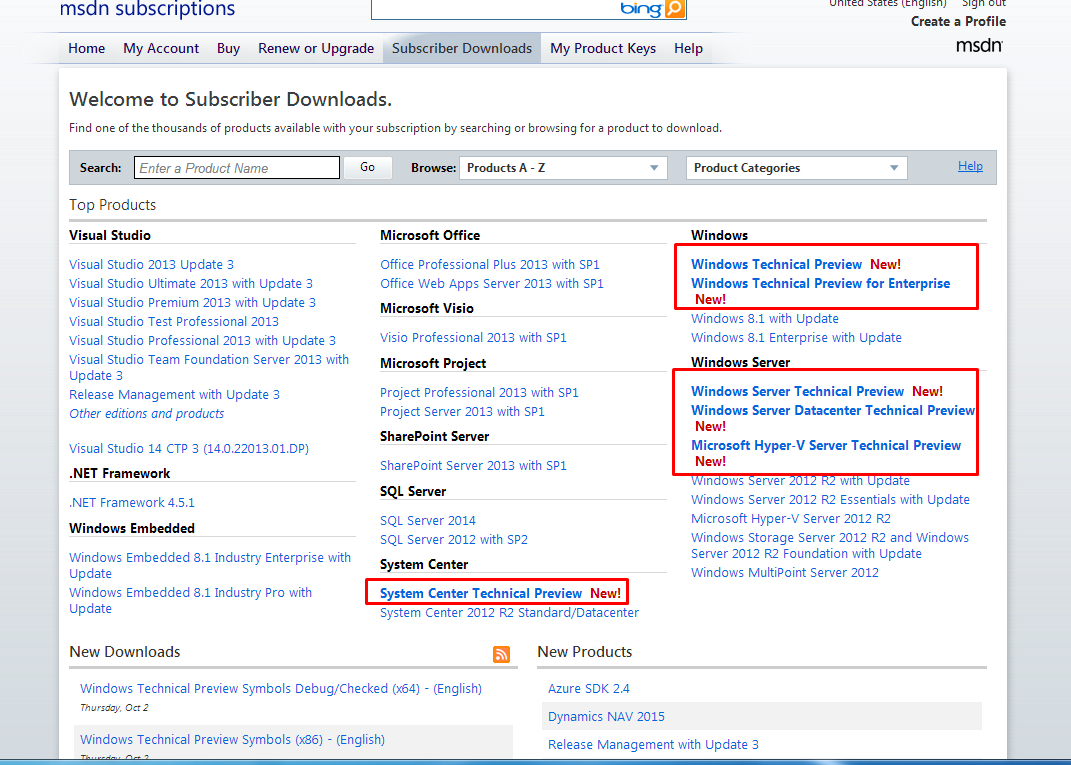This screenshot has height=765, width=1071.
Task: Go to the Home tab
Action: (x=87, y=48)
